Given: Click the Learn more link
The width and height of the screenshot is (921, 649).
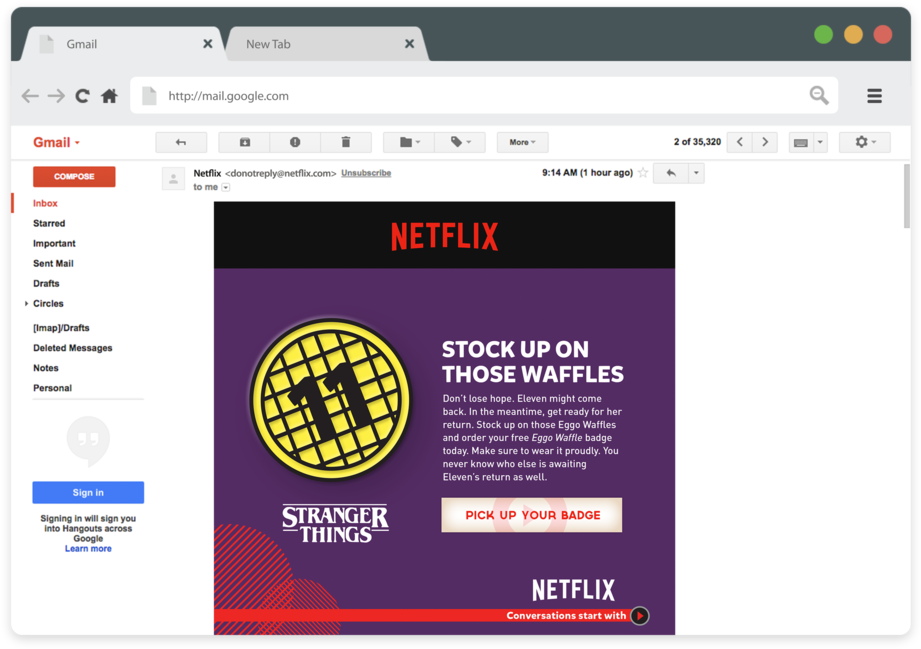Looking at the screenshot, I should pyautogui.click(x=88, y=549).
